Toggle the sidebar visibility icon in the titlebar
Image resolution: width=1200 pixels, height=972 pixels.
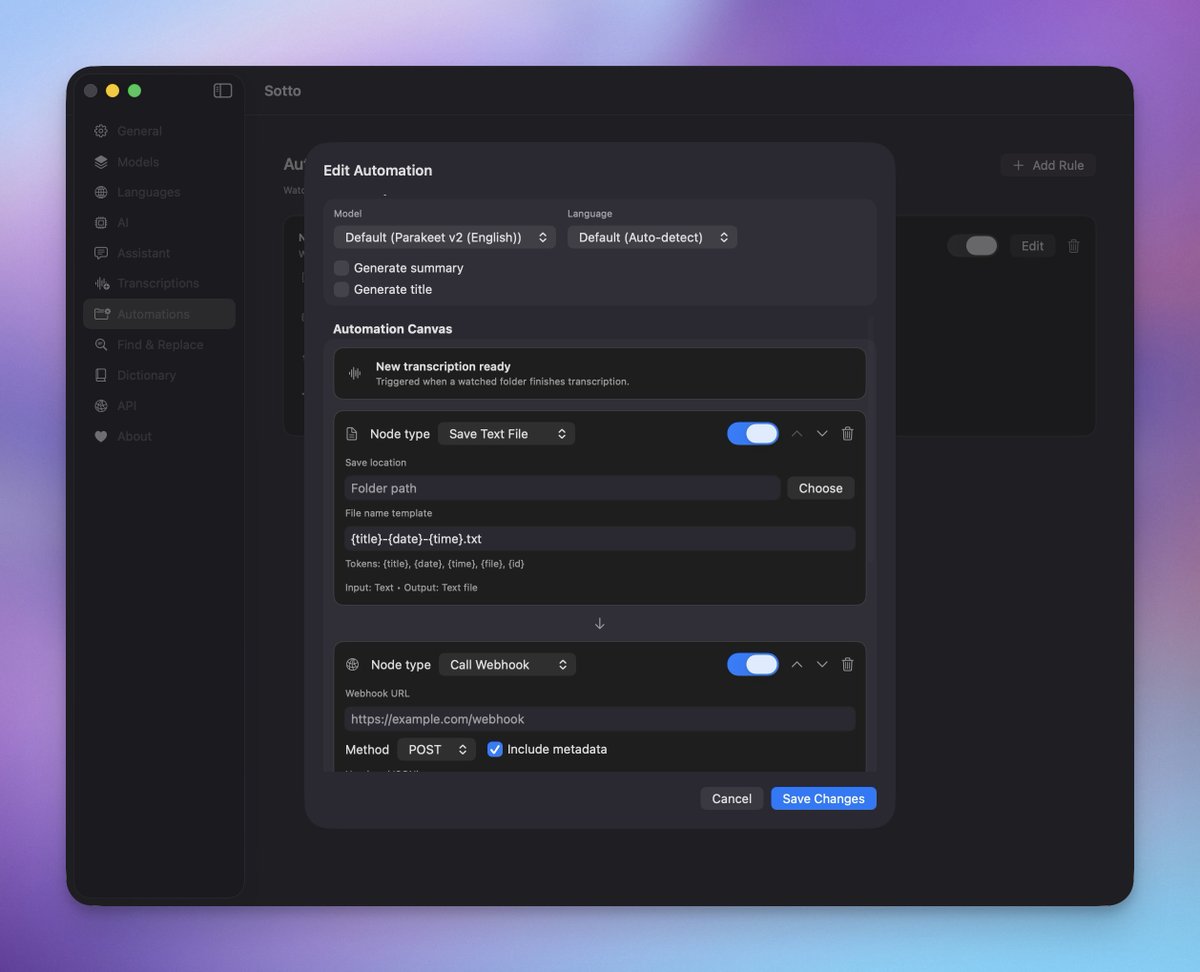tap(221, 90)
